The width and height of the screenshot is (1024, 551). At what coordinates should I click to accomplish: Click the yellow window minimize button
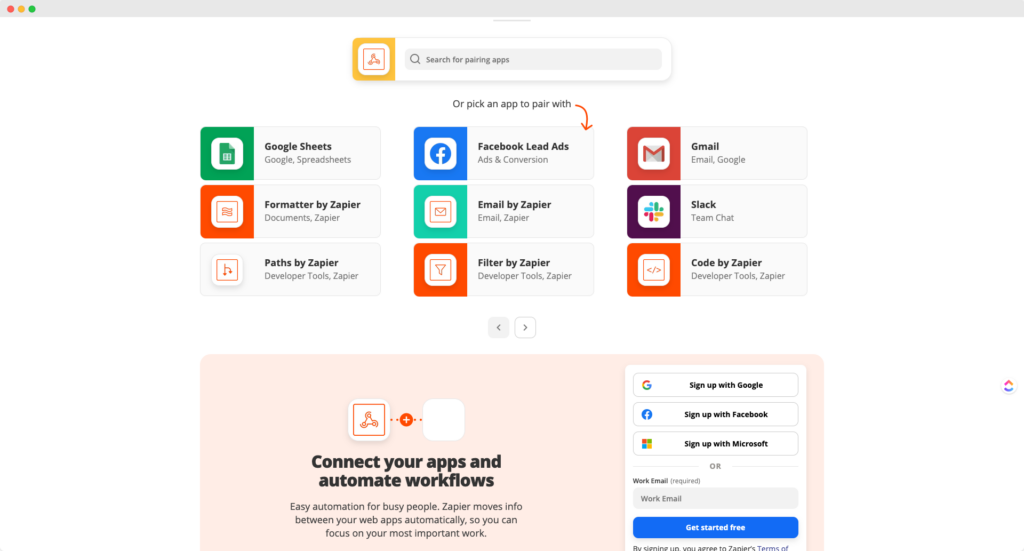point(22,9)
